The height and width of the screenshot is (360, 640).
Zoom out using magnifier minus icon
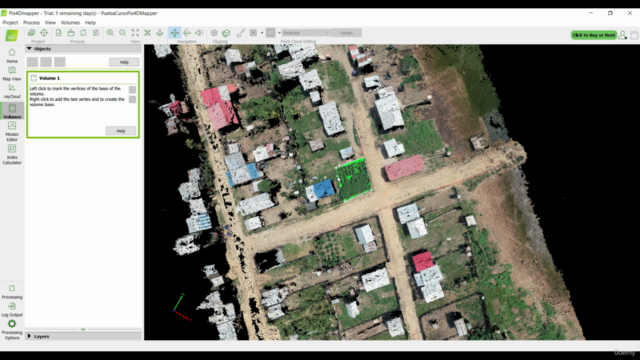(x=122, y=33)
